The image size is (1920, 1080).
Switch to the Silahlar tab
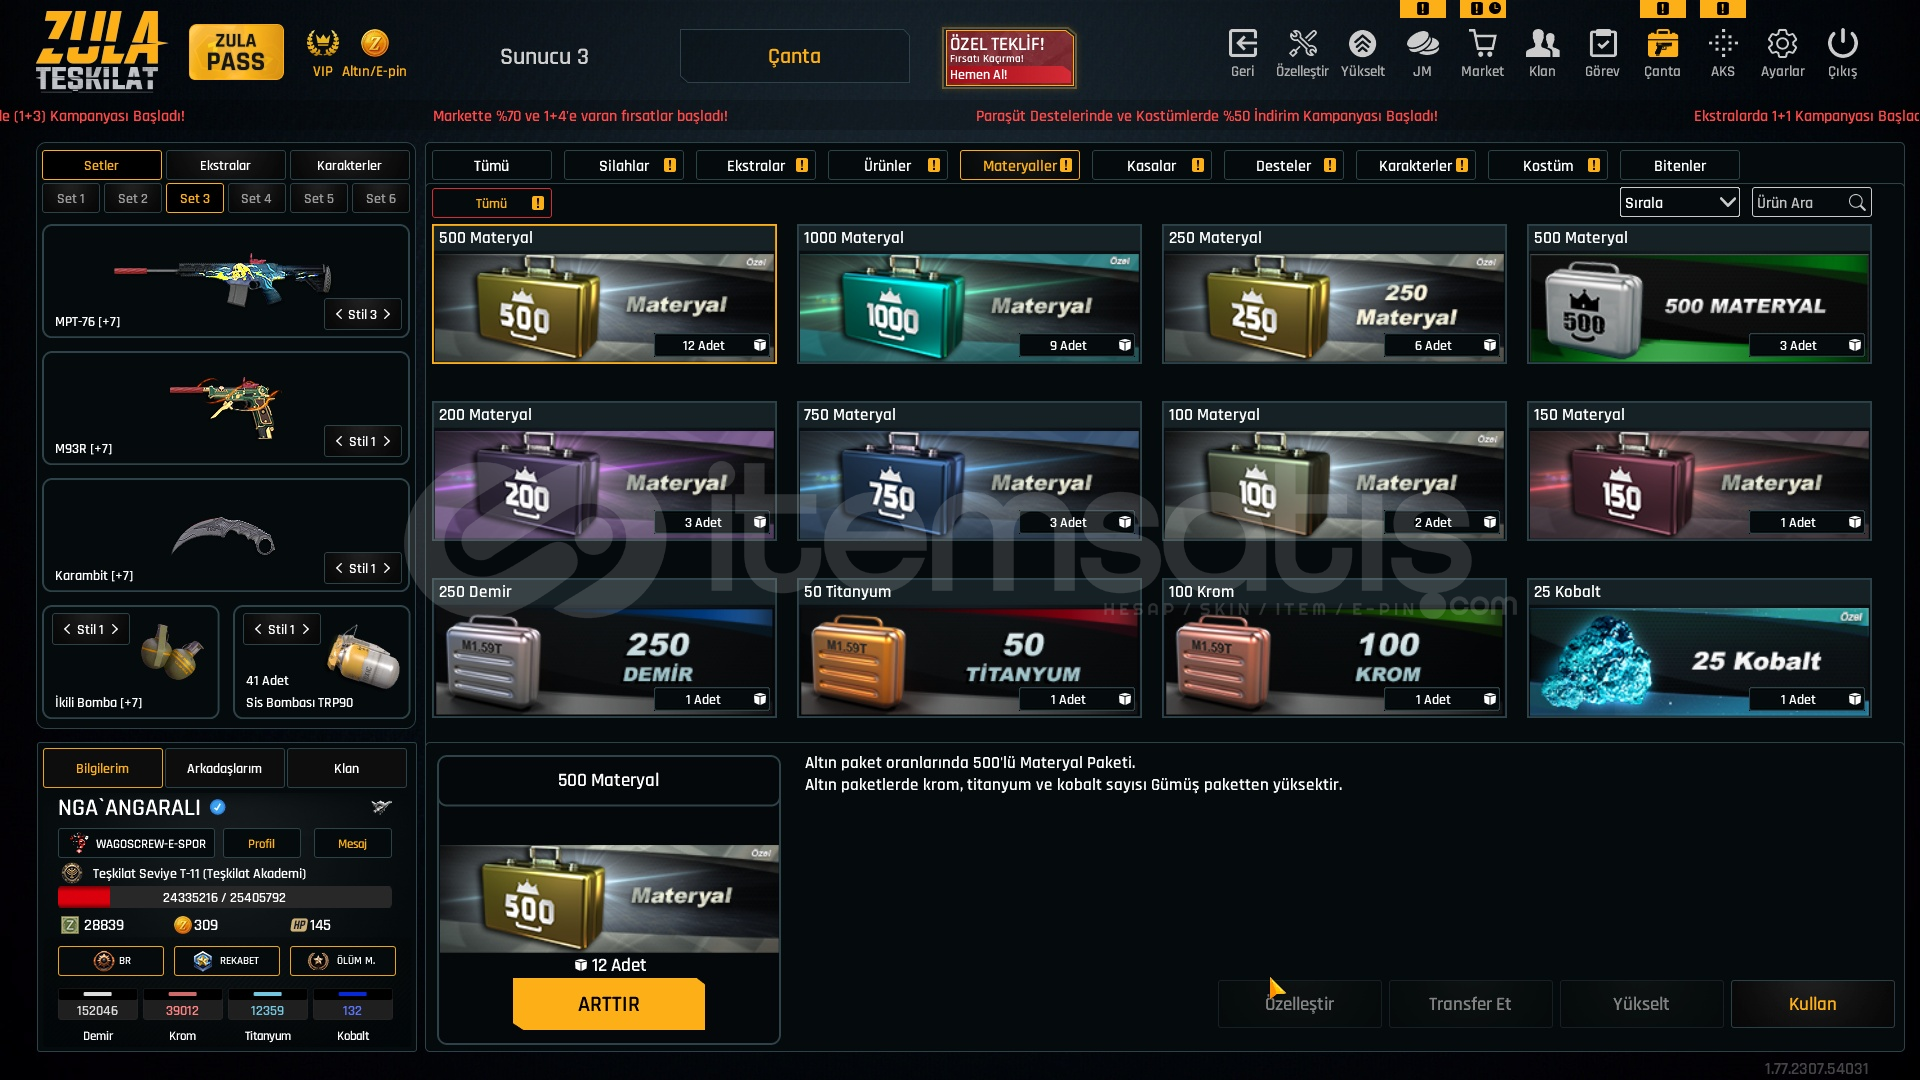[623, 166]
